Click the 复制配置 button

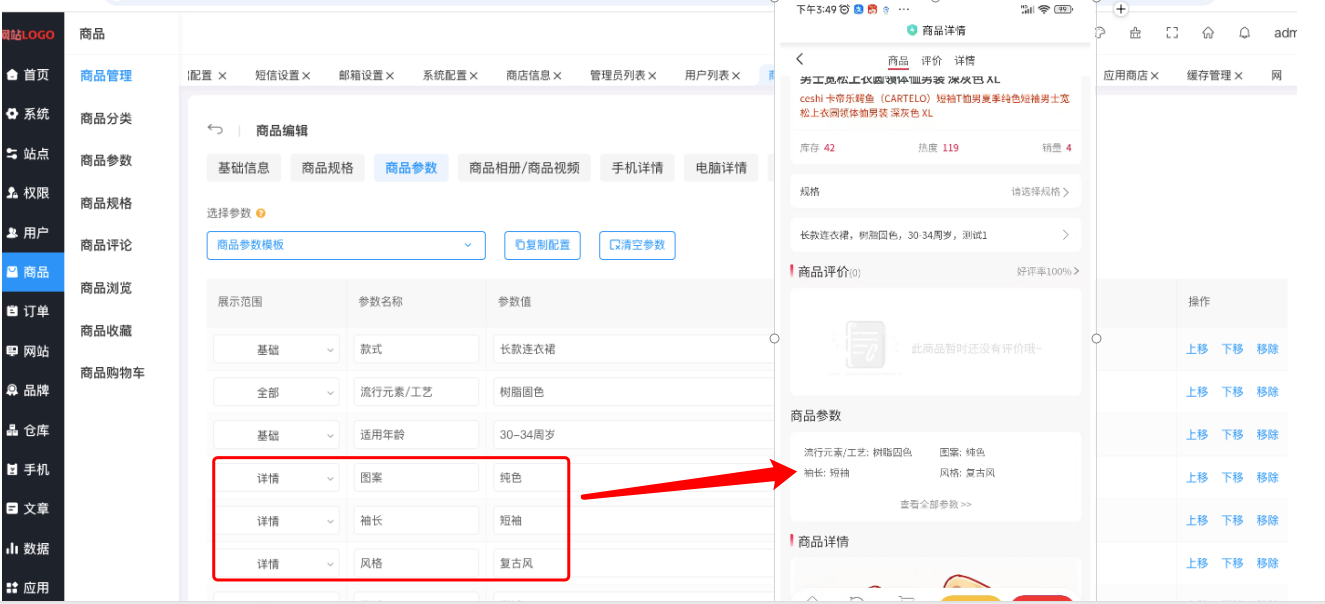(x=542, y=245)
